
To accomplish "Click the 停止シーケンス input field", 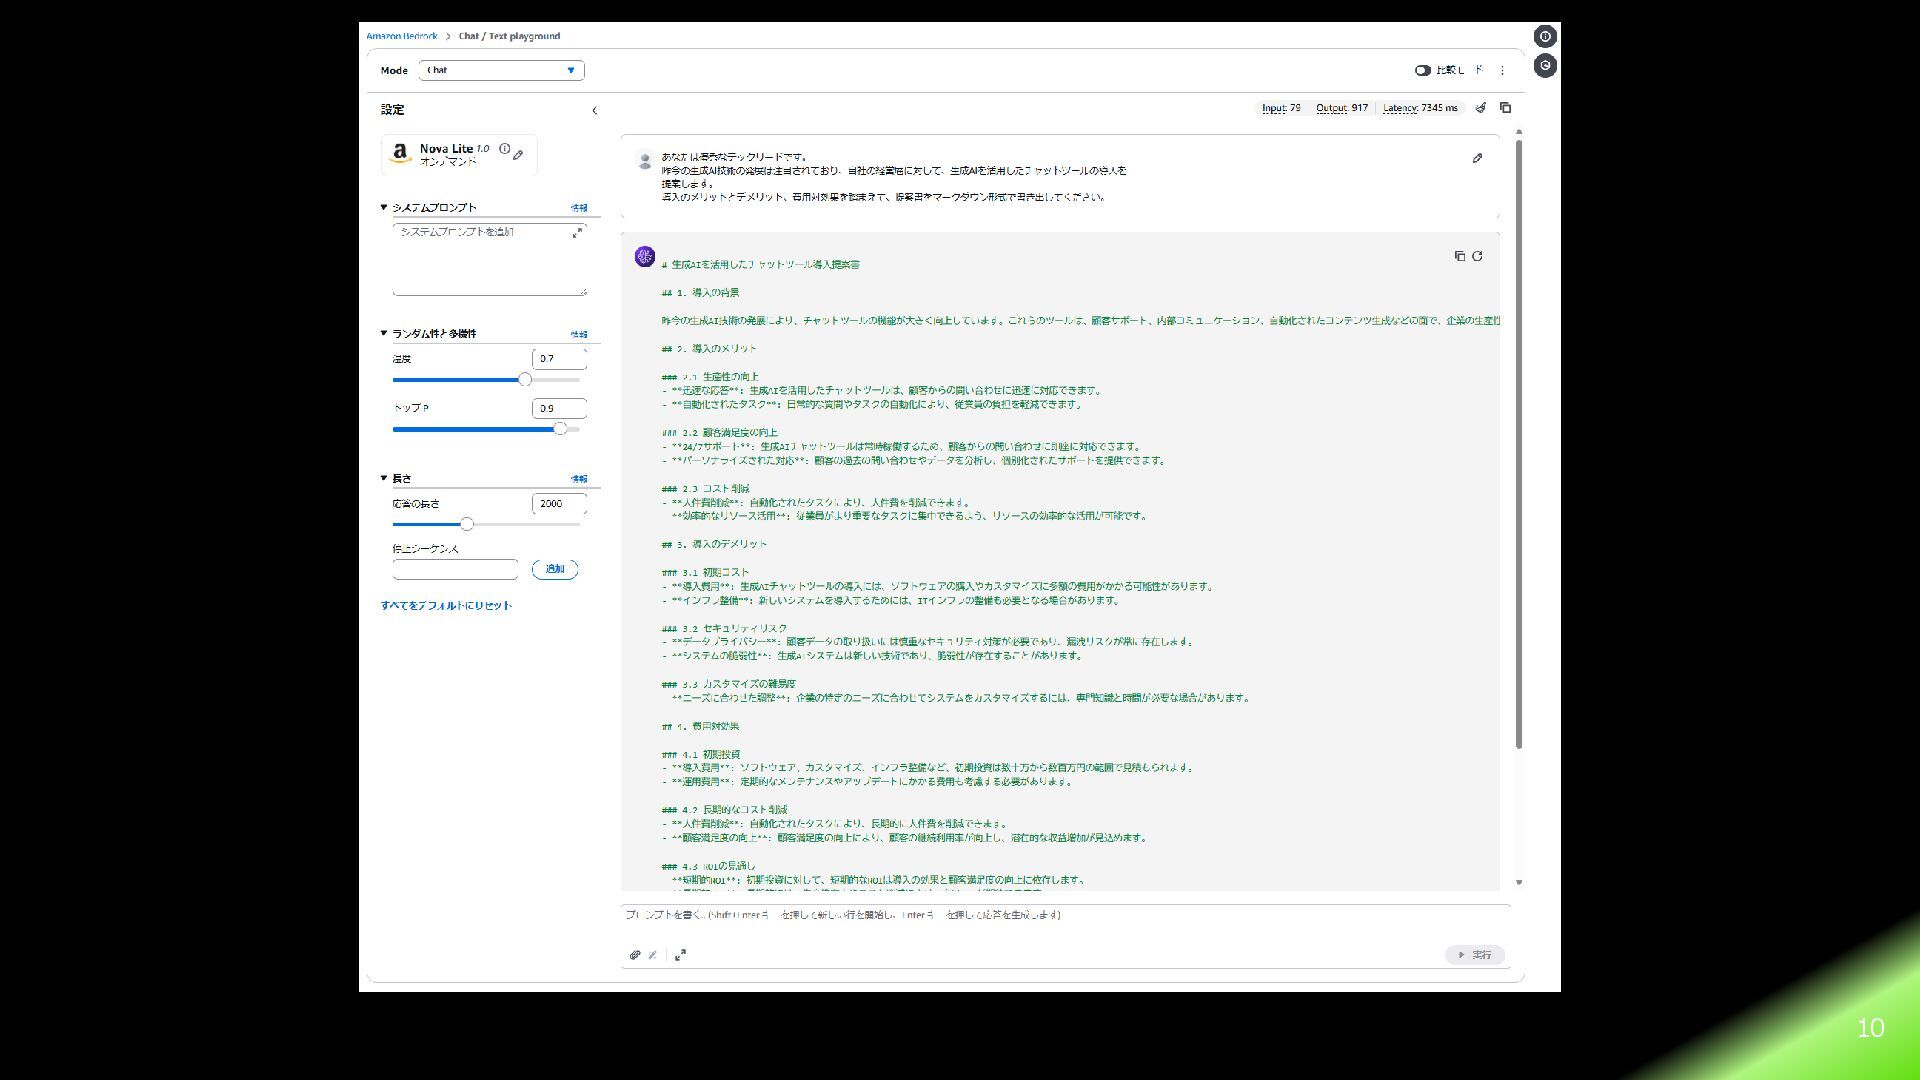I will [x=455, y=570].
